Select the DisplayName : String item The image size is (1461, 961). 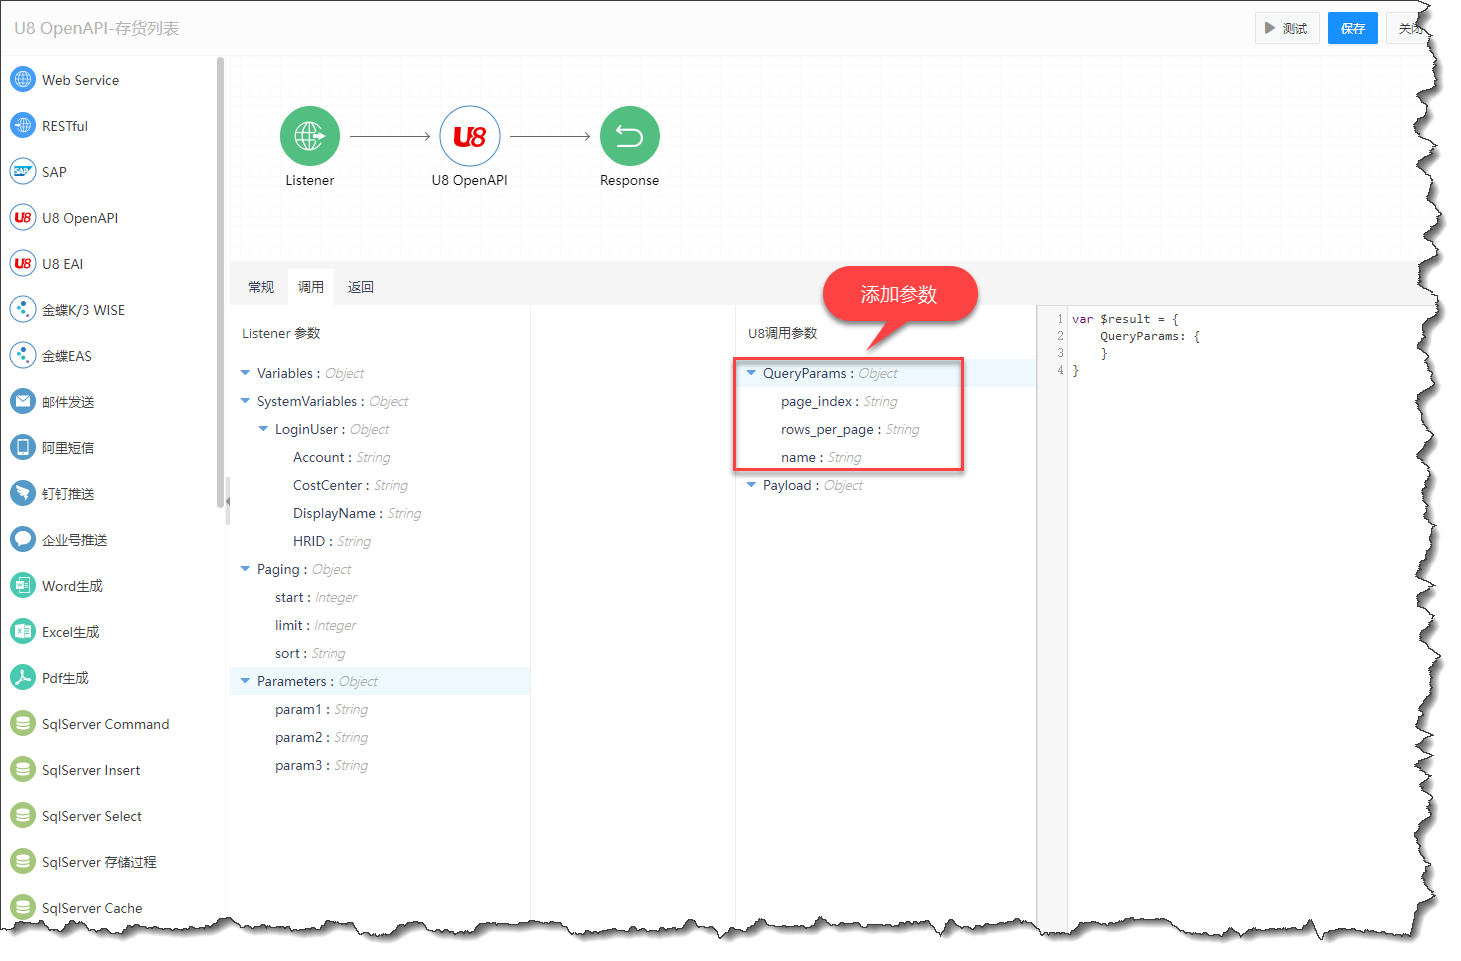(357, 513)
